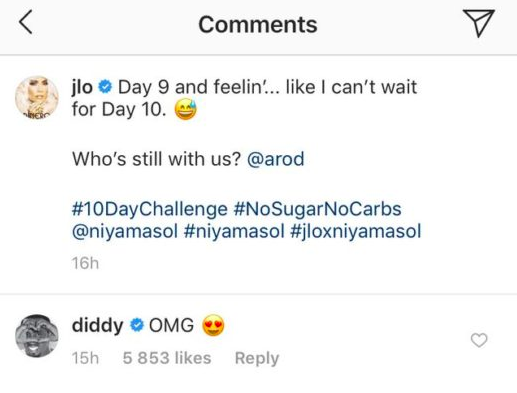517x393 pixels.
Task: Tap the heart-eyes emoji in diddy's comment
Action: pos(214,325)
